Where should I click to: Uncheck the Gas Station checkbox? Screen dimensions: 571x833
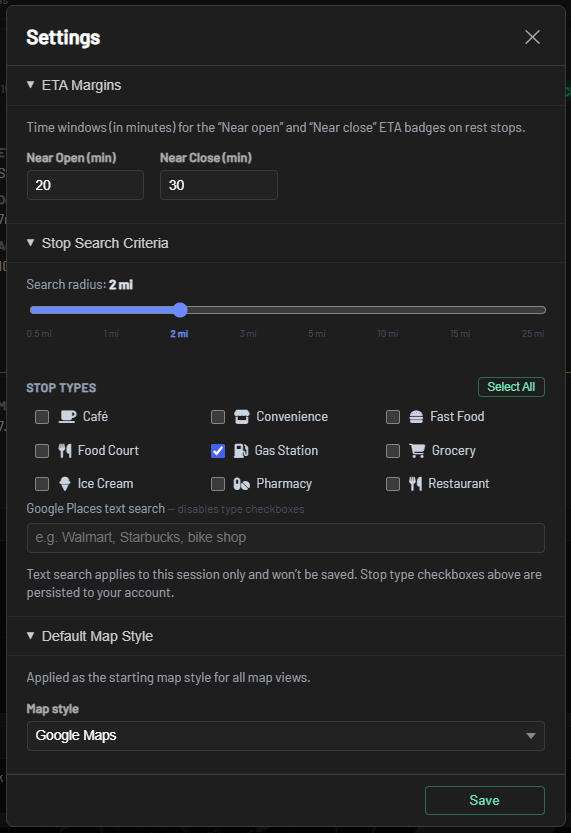click(x=218, y=450)
